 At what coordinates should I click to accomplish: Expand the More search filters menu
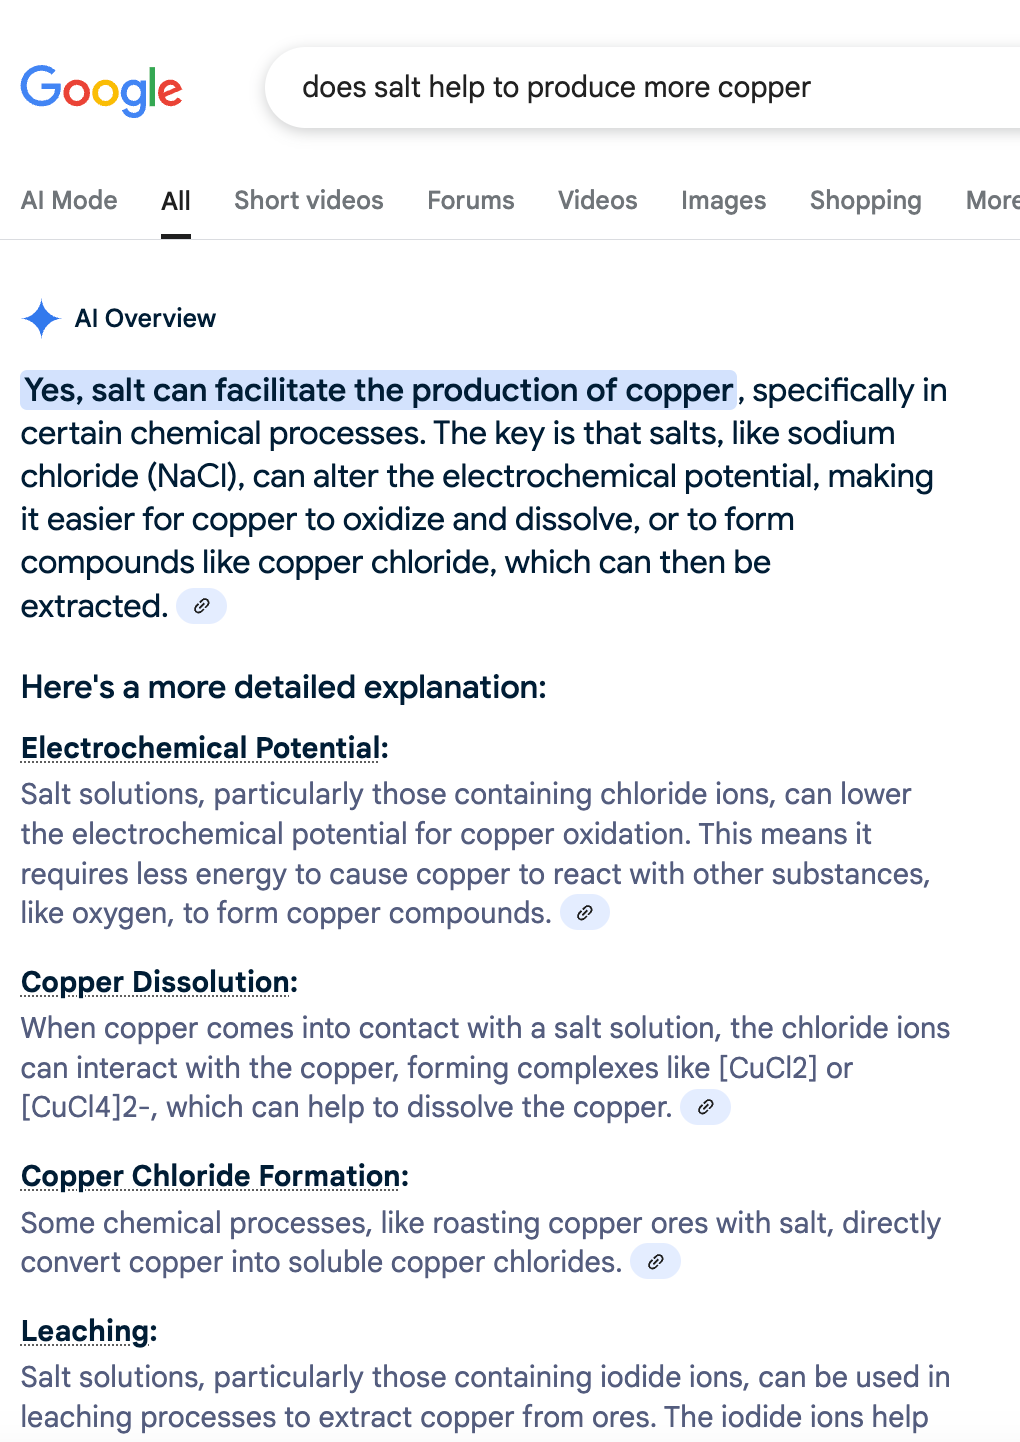pyautogui.click(x=992, y=201)
